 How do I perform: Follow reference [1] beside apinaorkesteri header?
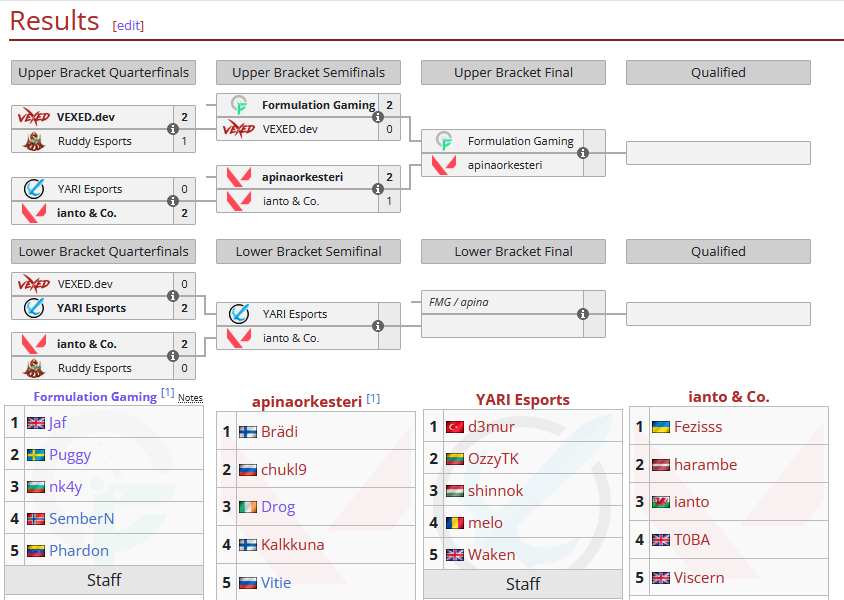373,399
